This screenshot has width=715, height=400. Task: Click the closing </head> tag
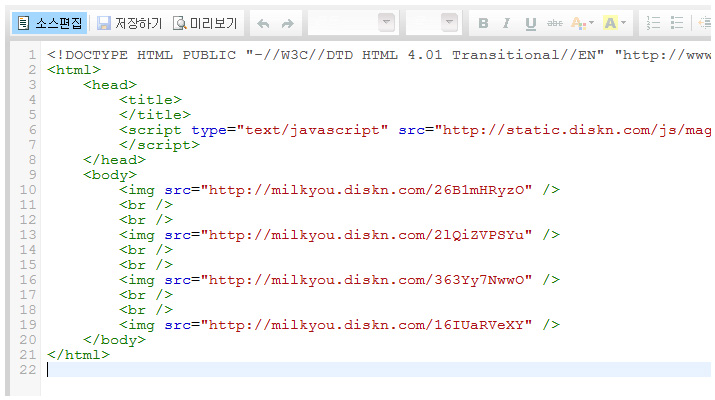114,160
